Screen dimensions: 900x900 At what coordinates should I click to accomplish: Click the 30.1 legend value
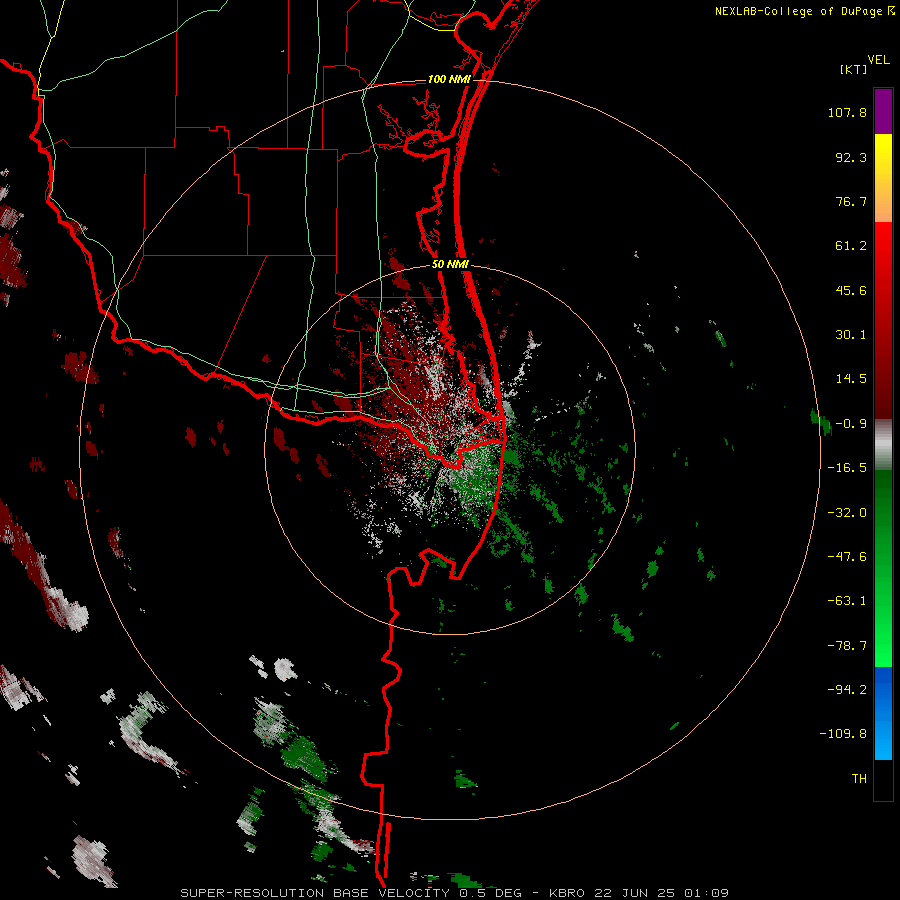tap(851, 335)
